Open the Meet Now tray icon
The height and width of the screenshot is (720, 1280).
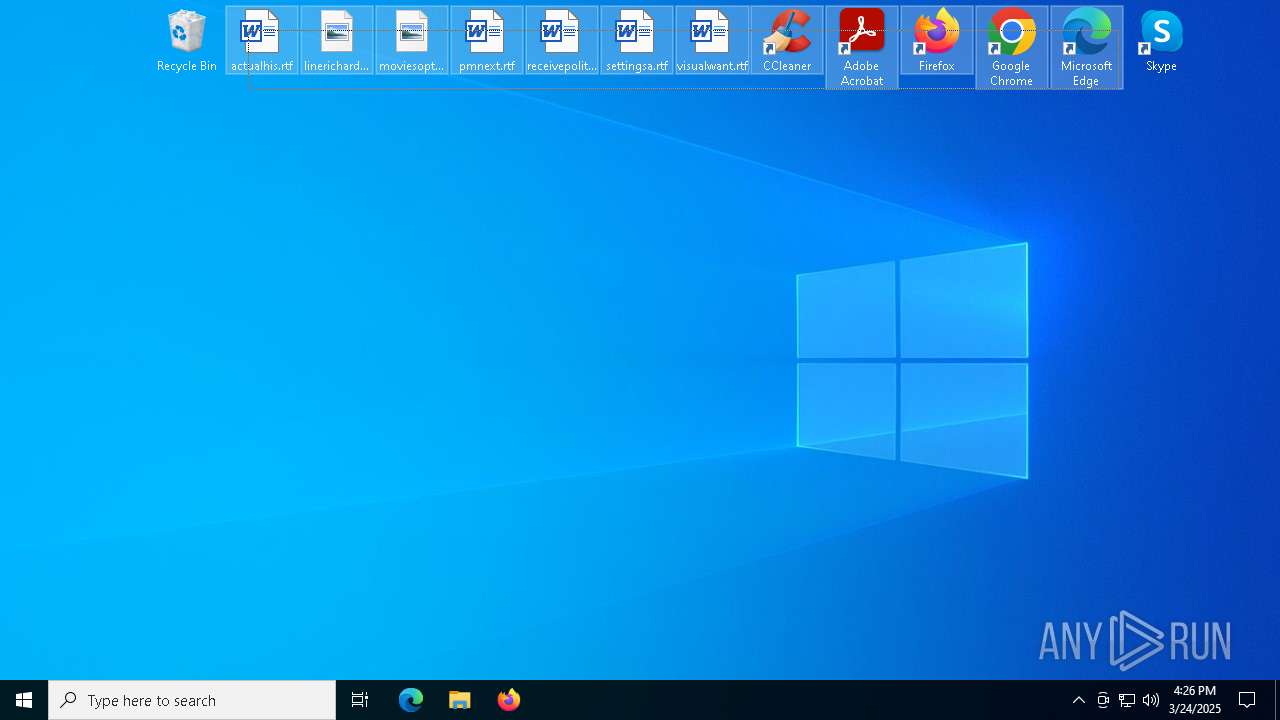[x=1103, y=700]
